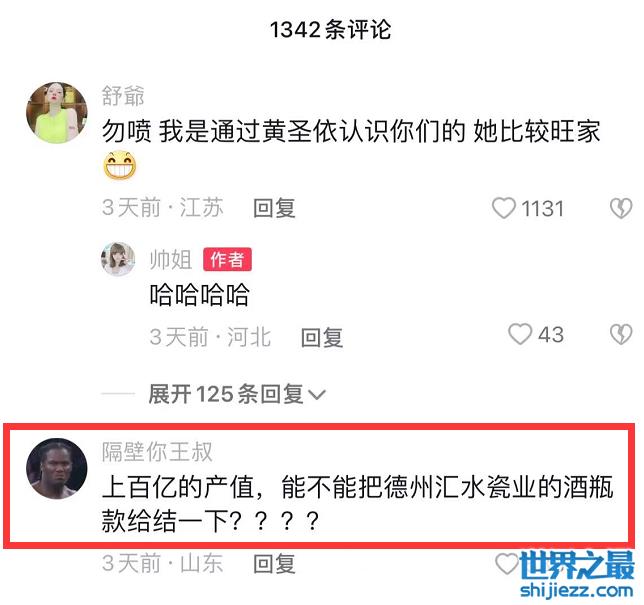Open username 帅姐
This screenshot has height=605, width=644.
click(x=170, y=260)
